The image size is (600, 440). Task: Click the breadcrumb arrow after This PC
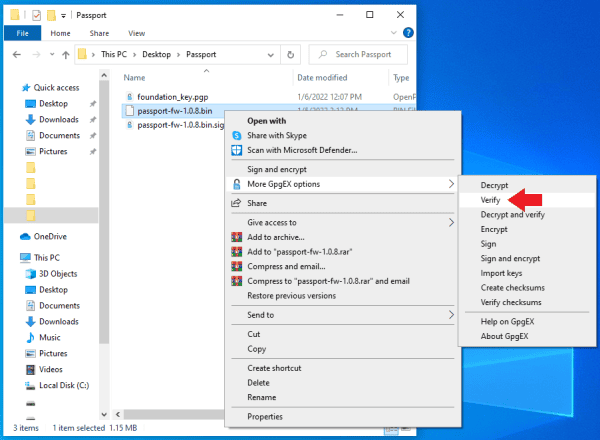(x=135, y=55)
